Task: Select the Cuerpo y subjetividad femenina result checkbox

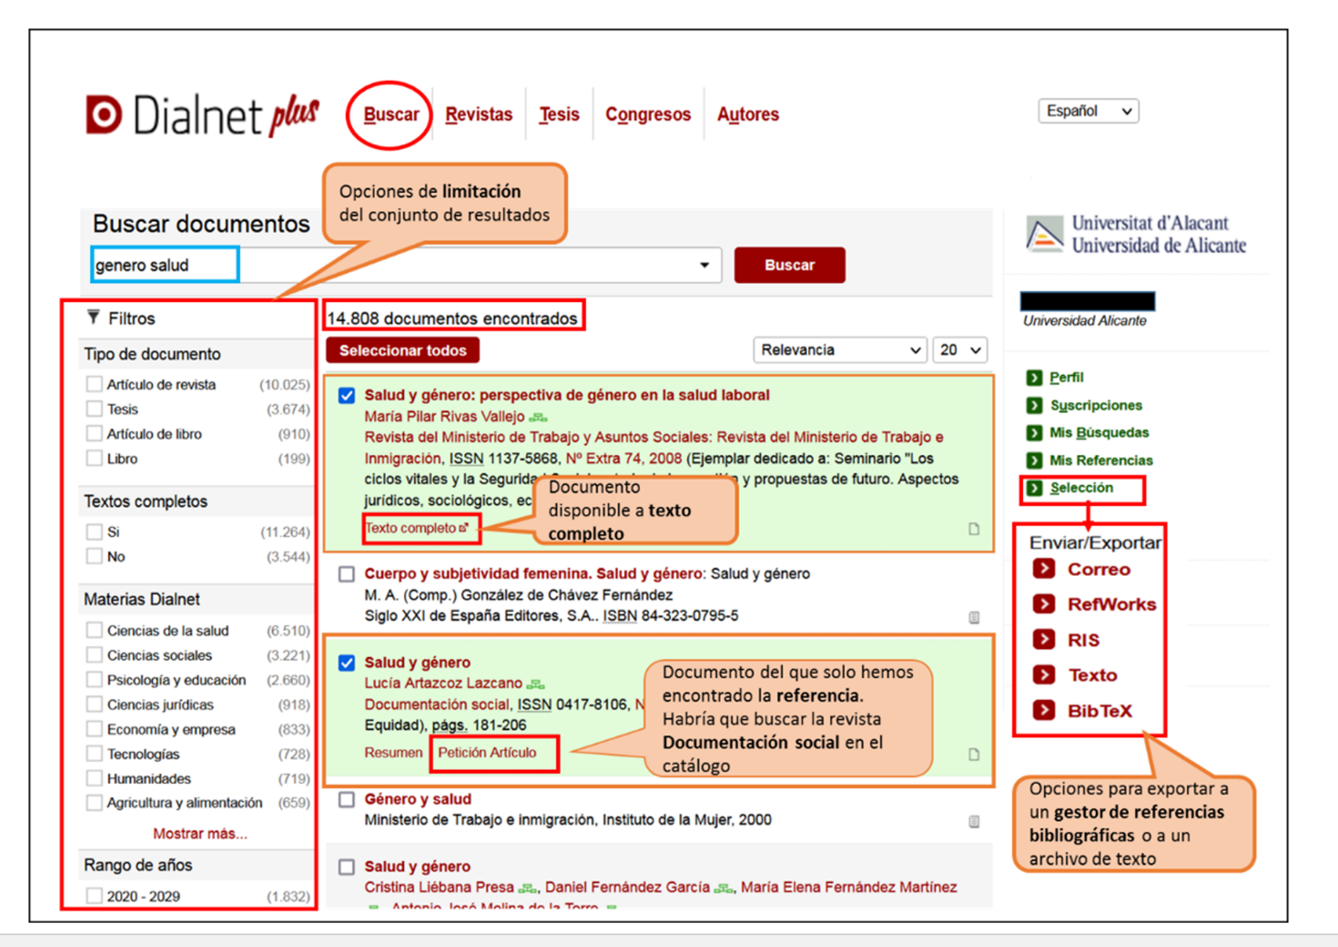Action: [x=346, y=574]
